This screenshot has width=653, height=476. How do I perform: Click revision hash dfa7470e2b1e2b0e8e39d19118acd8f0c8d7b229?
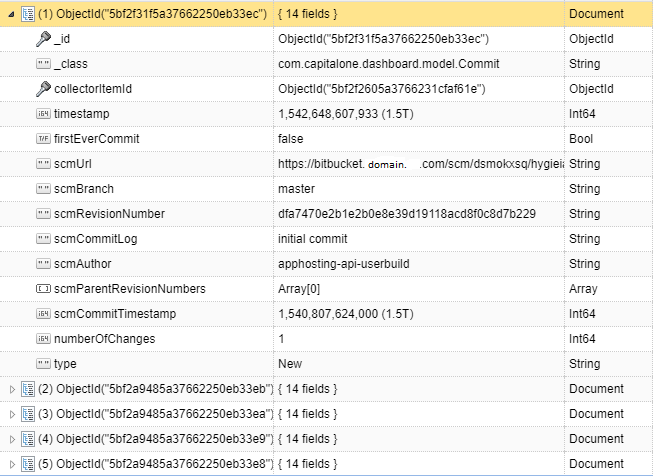click(x=407, y=214)
